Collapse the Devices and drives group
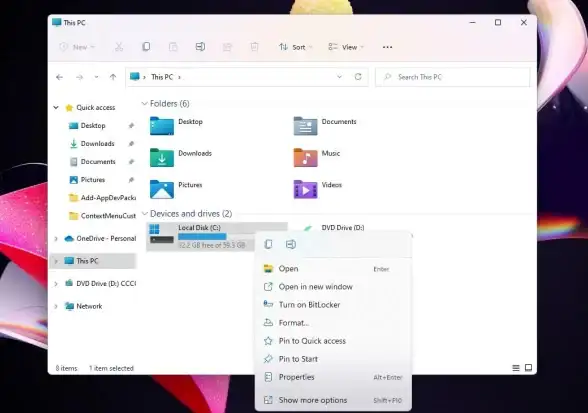 click(x=144, y=214)
